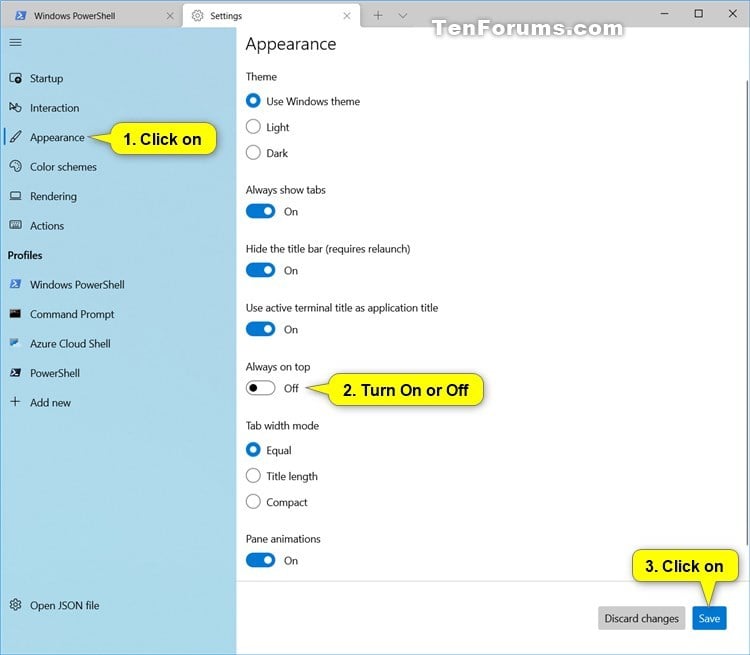Screen dimensions: 750x655
Task: Open the Startup settings page
Action: 119,78
